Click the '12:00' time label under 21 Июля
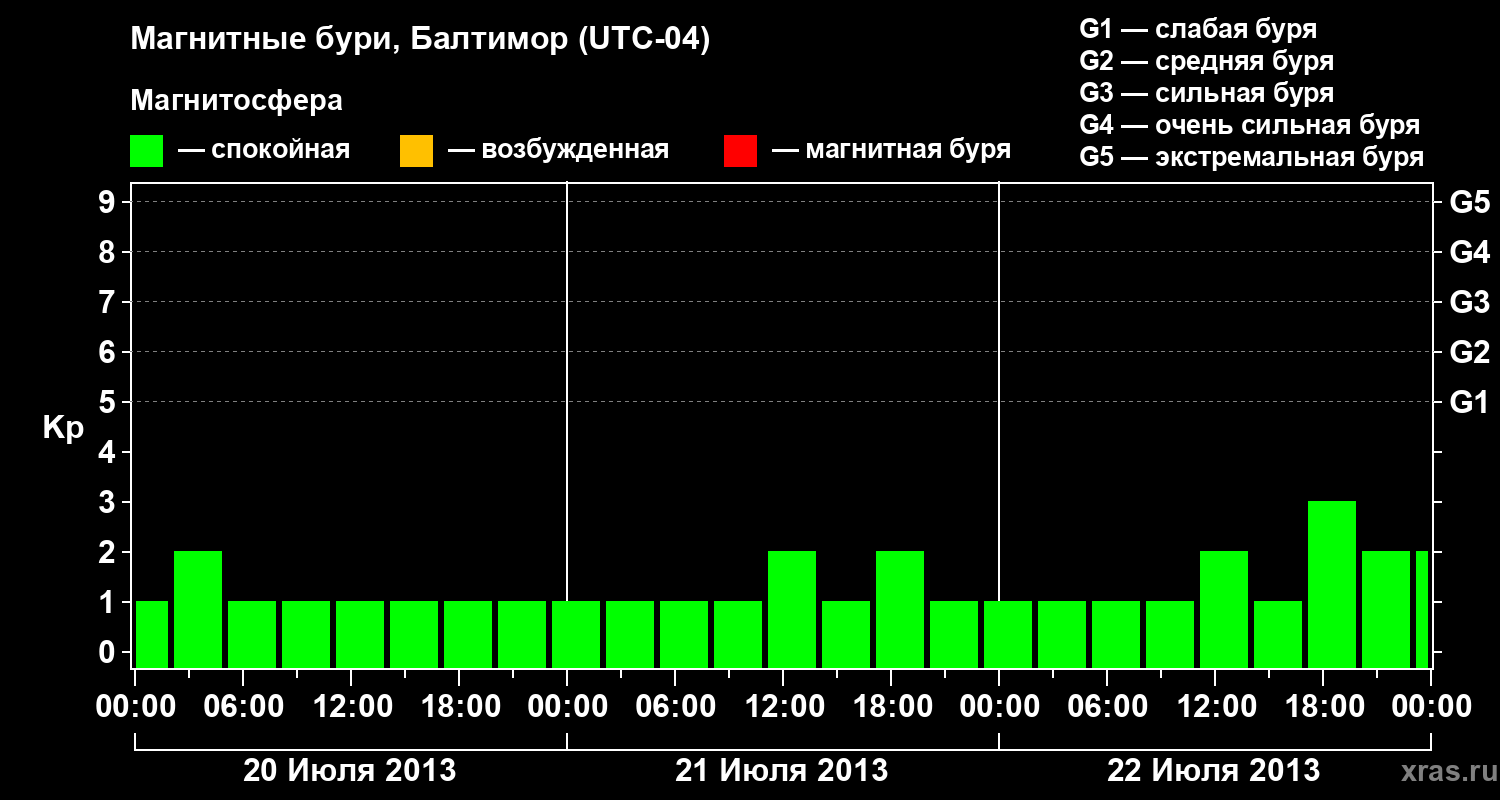Screen dimensions: 1500x800 pos(785,707)
